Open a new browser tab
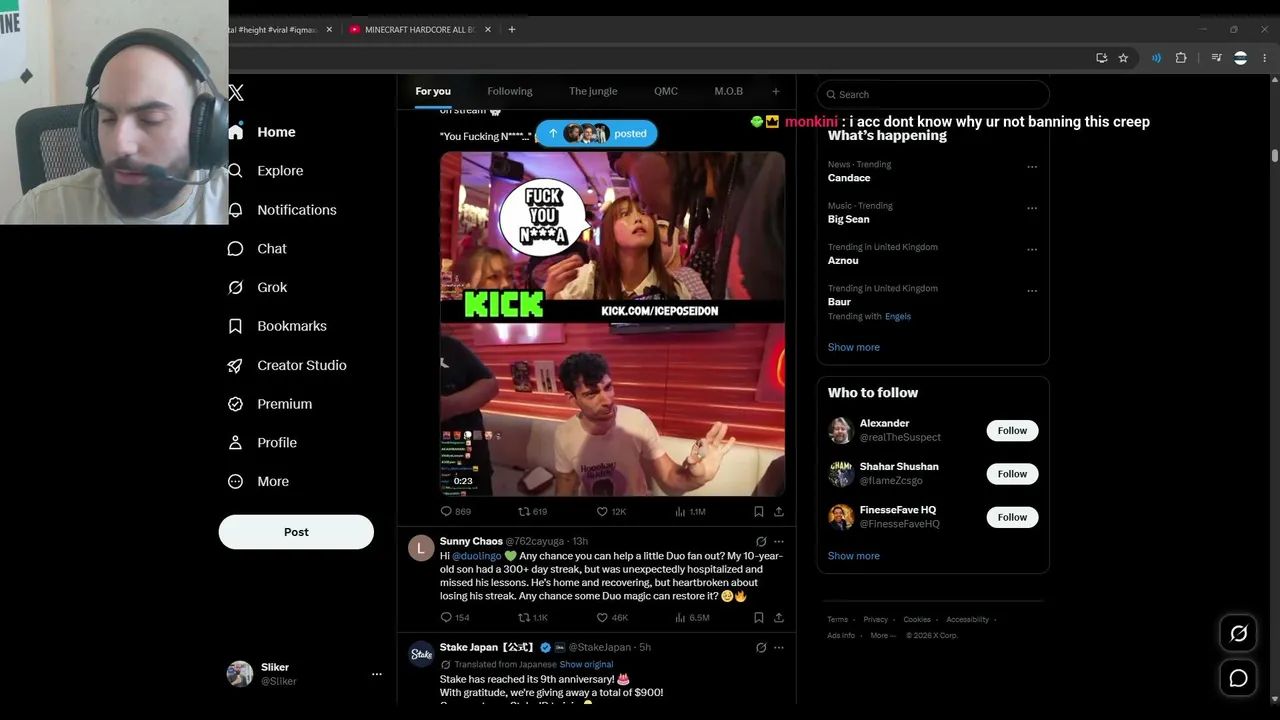This screenshot has width=1280, height=720. tap(512, 30)
